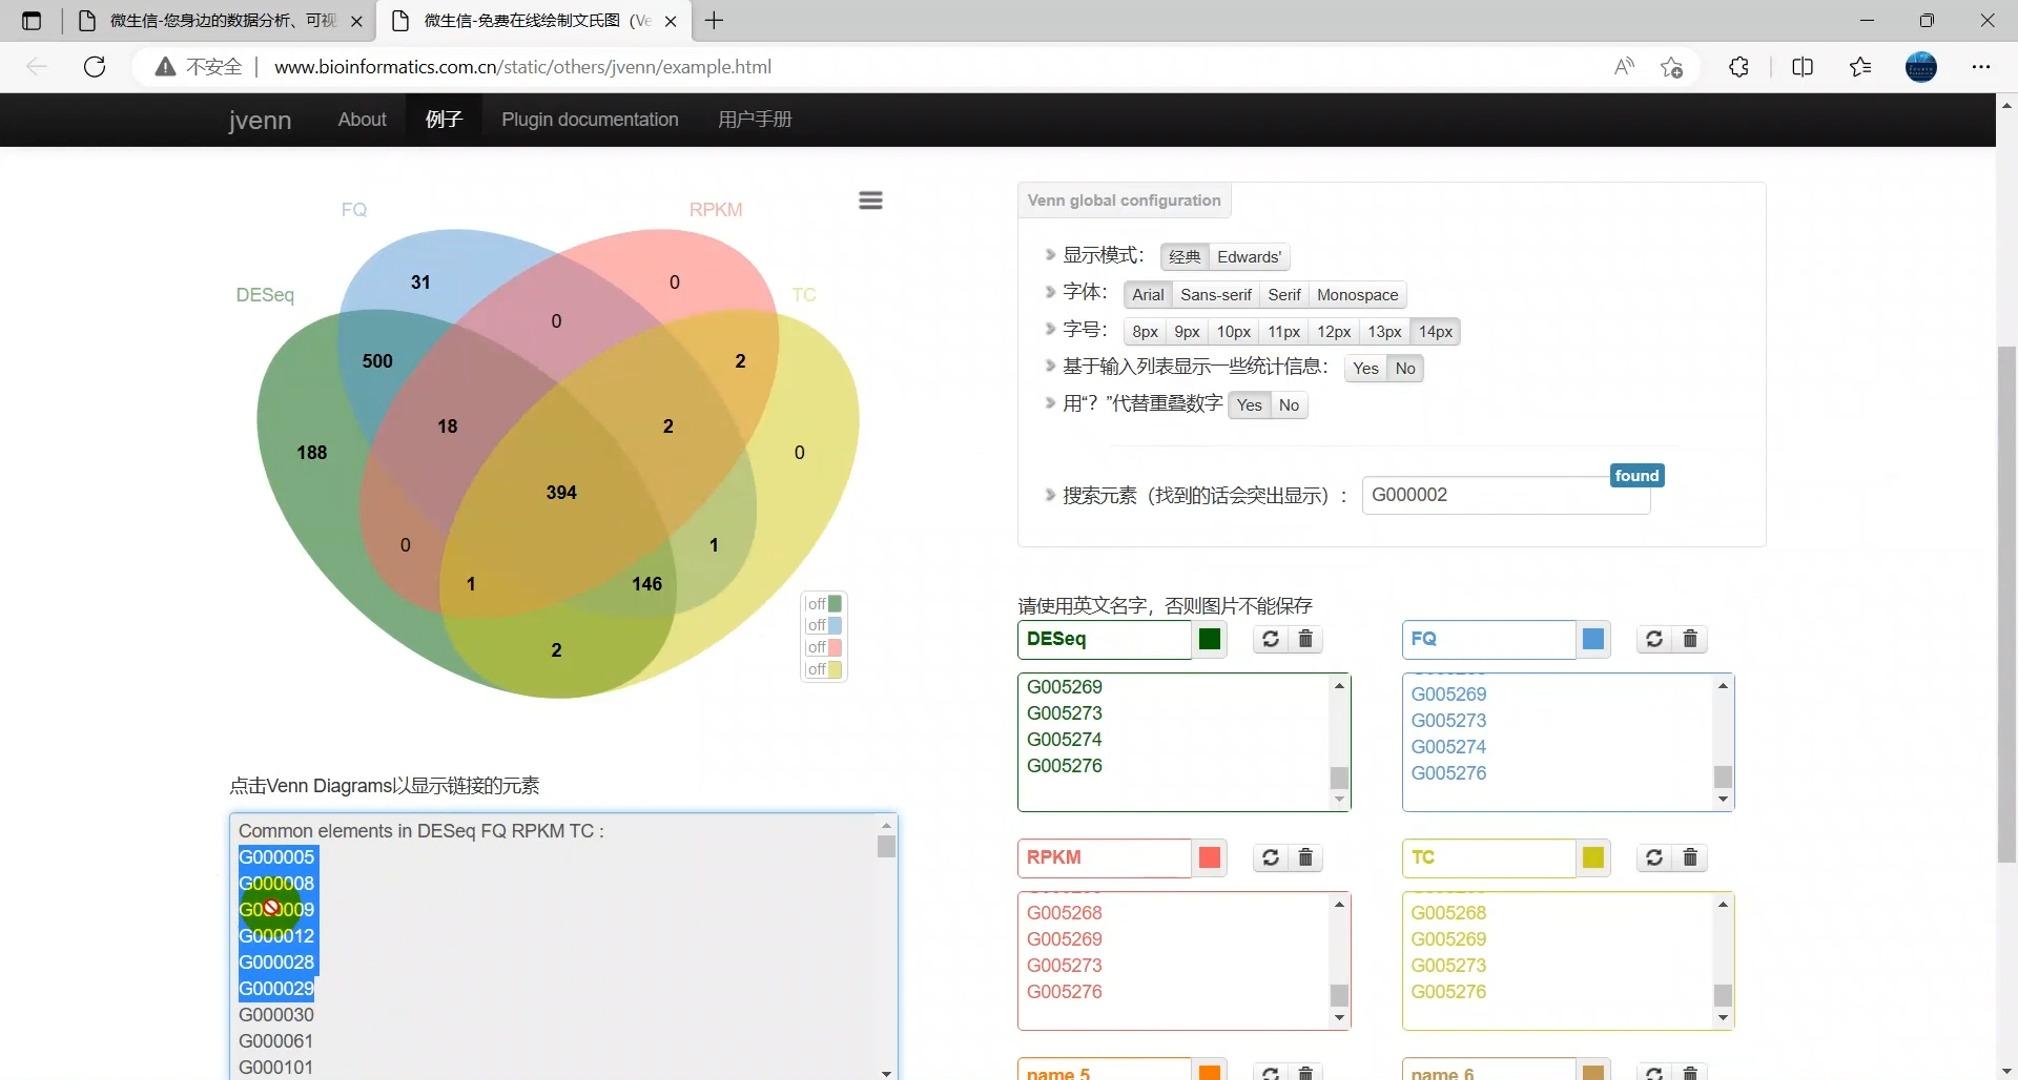This screenshot has width=2018, height=1080.
Task: Delete the FQ list with trash icon
Action: (1690, 639)
